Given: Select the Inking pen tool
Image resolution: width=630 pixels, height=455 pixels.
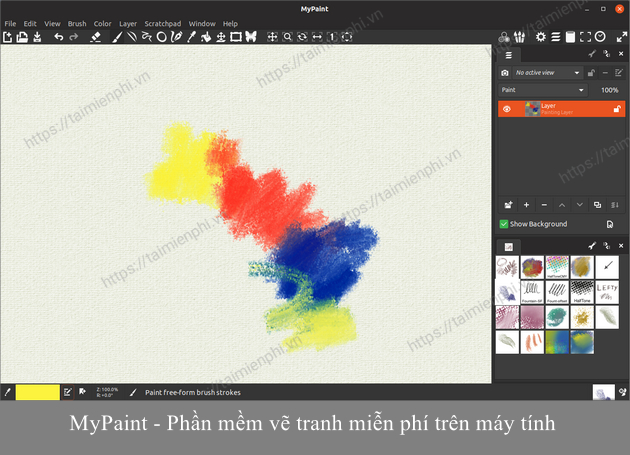Looking at the screenshot, I should click(x=176, y=37).
